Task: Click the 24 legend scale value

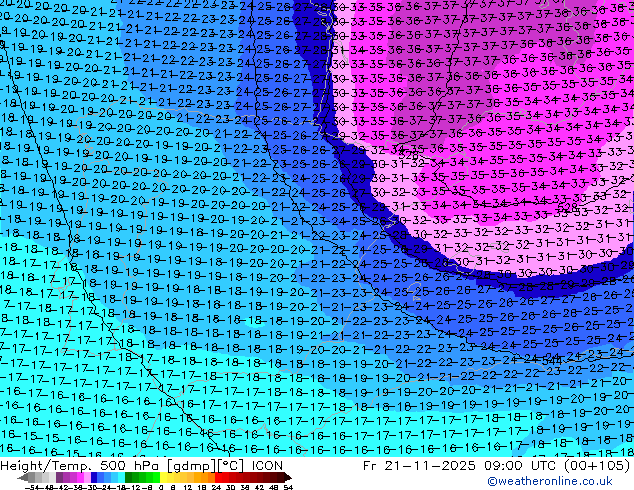Action: (216, 487)
